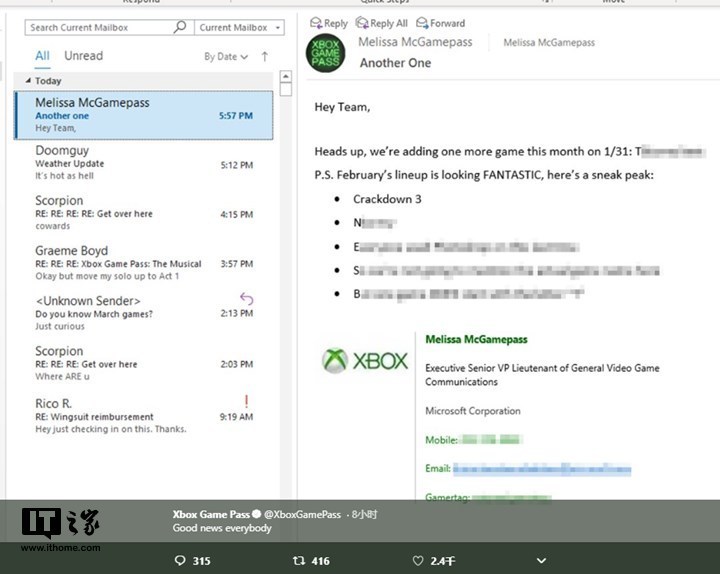Open Scorpion's 2:03 PM email

(x=144, y=364)
